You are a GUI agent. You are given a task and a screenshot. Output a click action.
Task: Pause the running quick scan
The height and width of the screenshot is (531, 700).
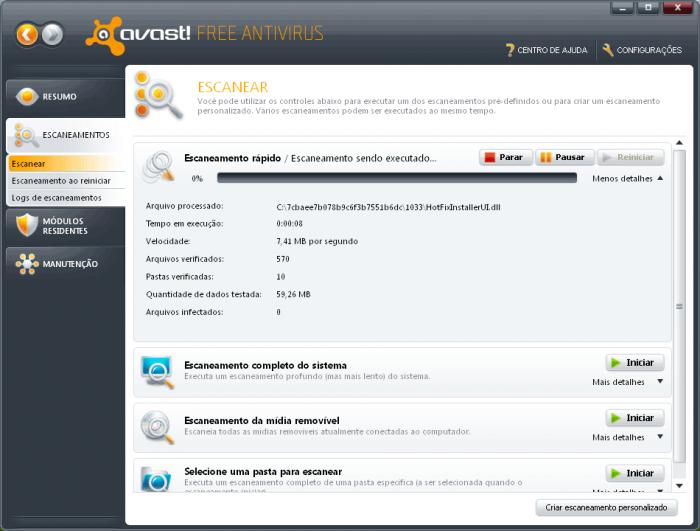pos(564,157)
